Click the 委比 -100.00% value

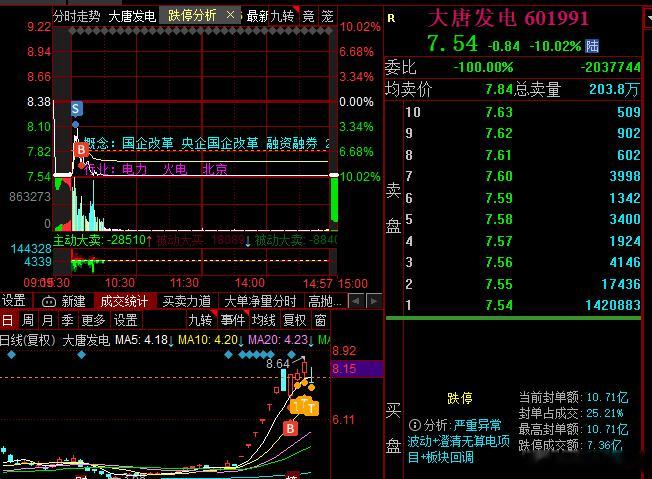[483, 67]
